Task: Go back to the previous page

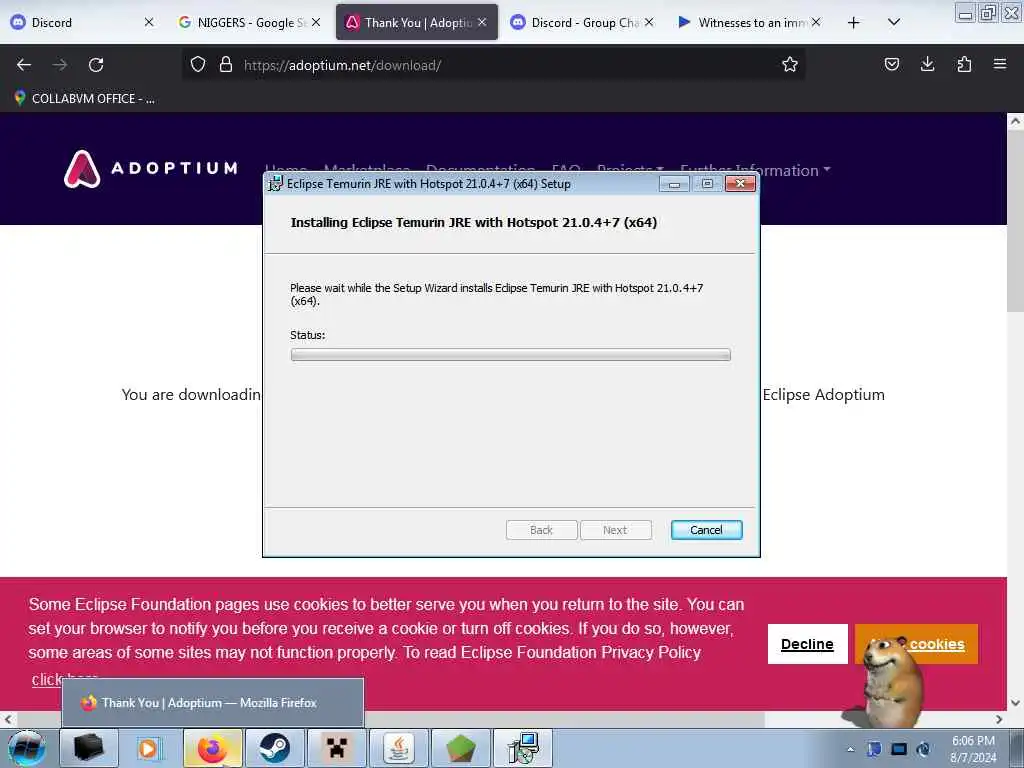Action: 24,65
